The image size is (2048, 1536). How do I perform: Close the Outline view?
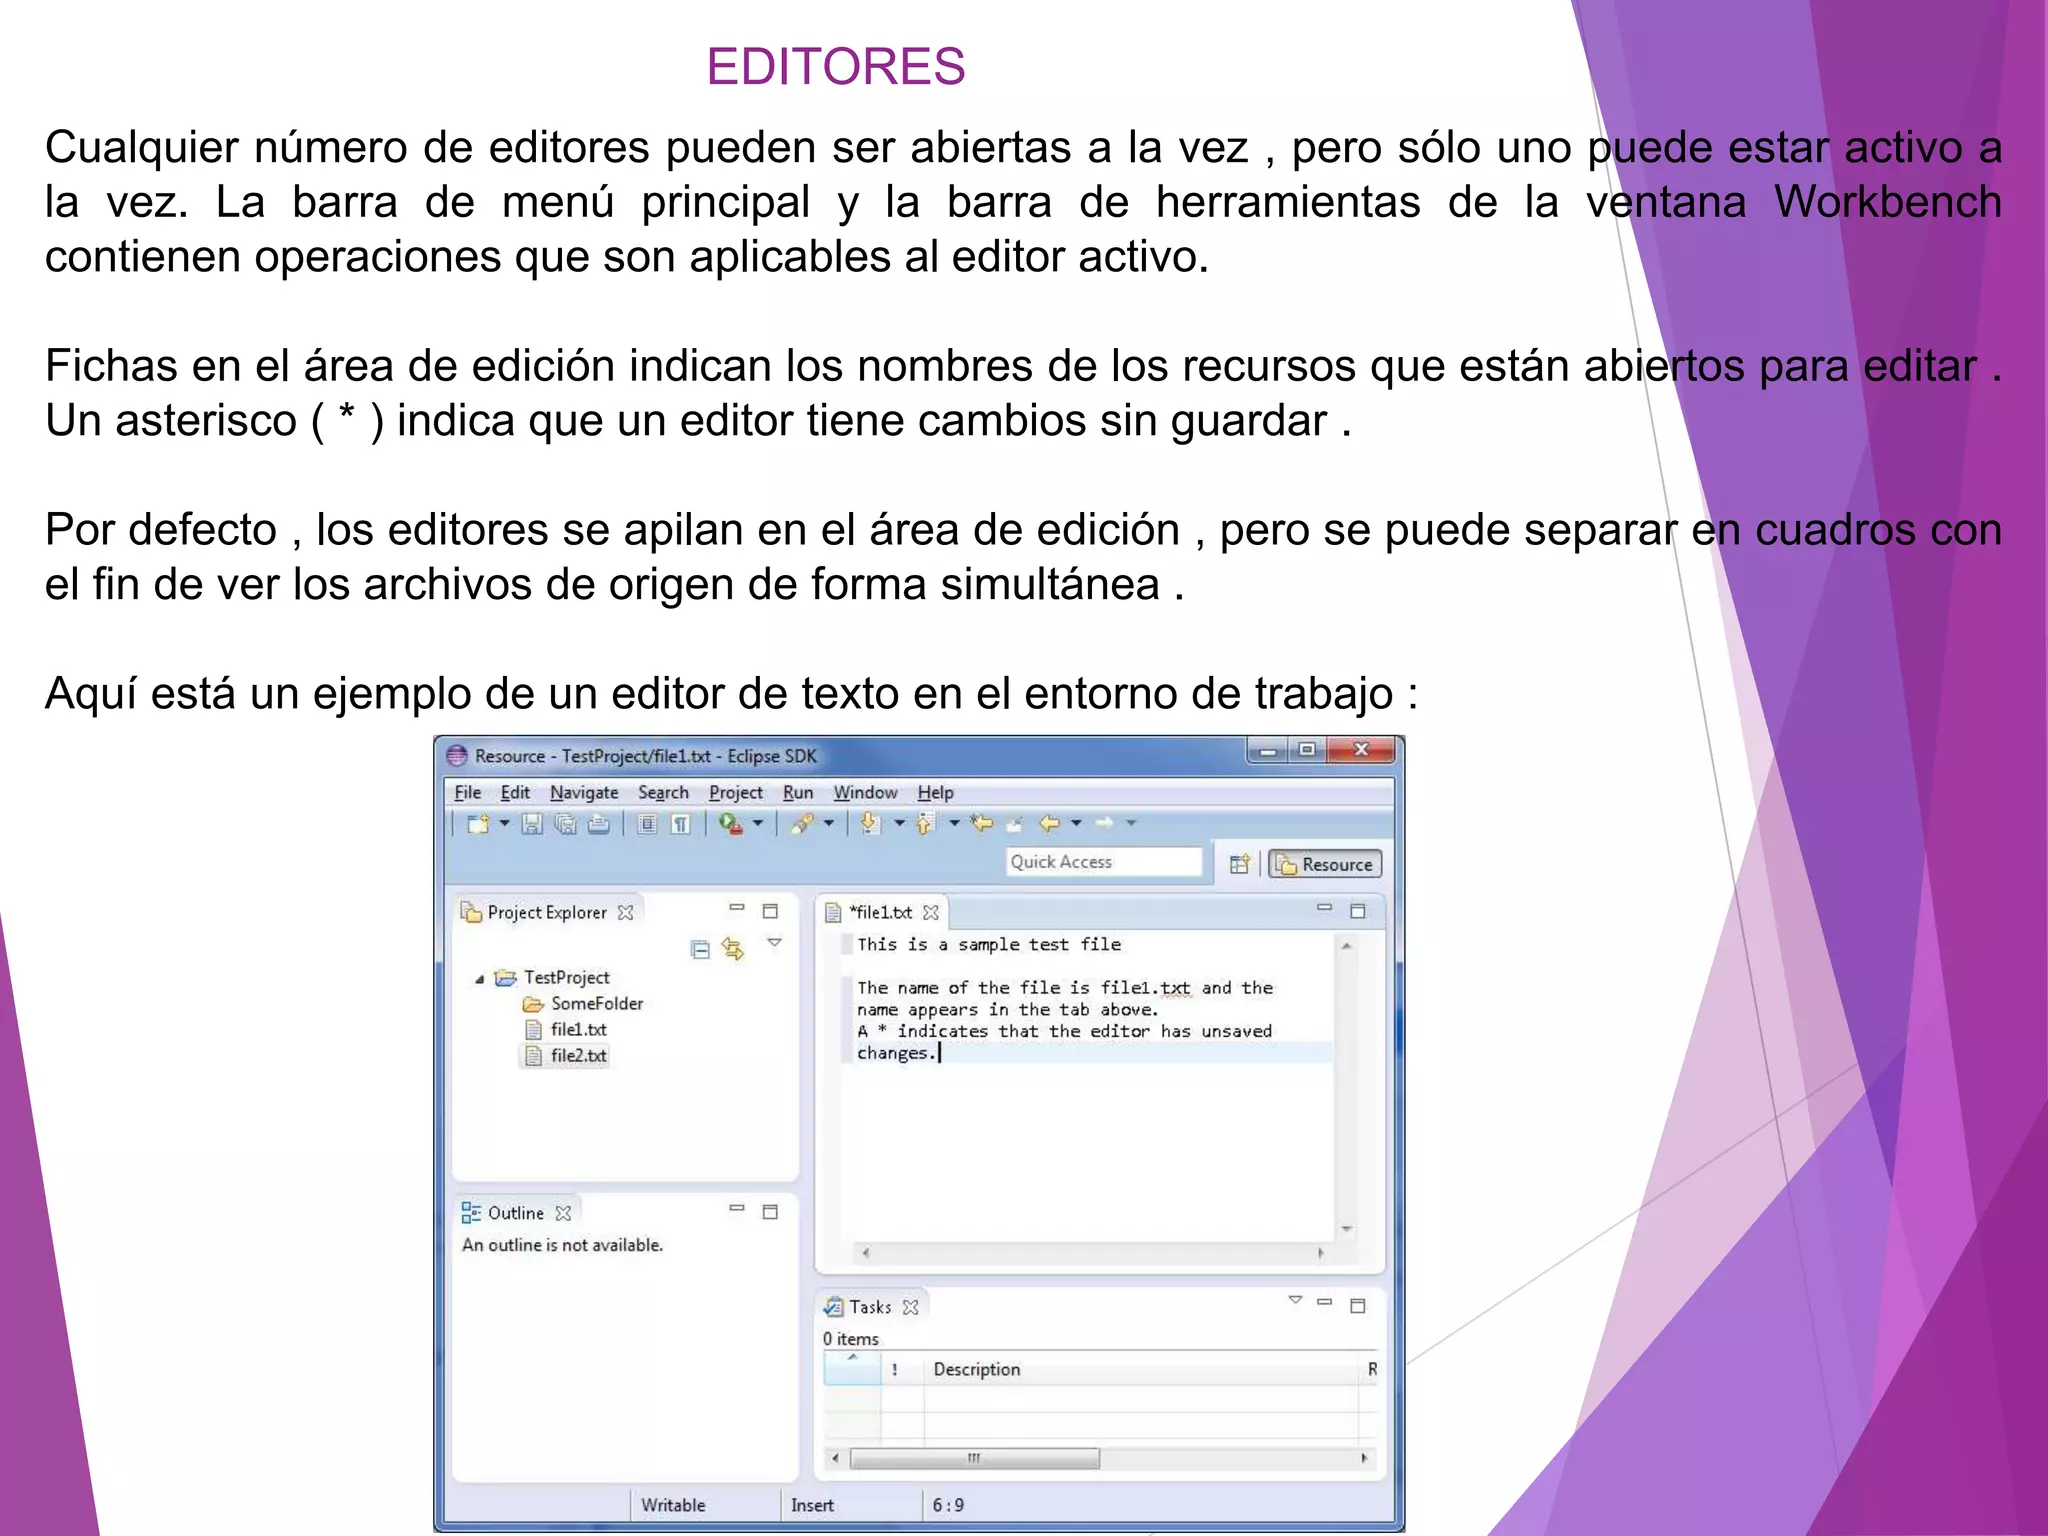click(x=563, y=1213)
